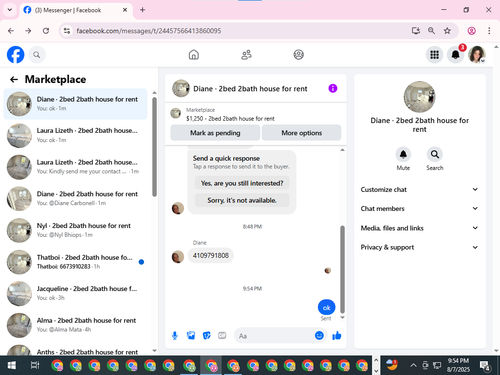Open the browser zoom magnifier icon

coord(431,31)
